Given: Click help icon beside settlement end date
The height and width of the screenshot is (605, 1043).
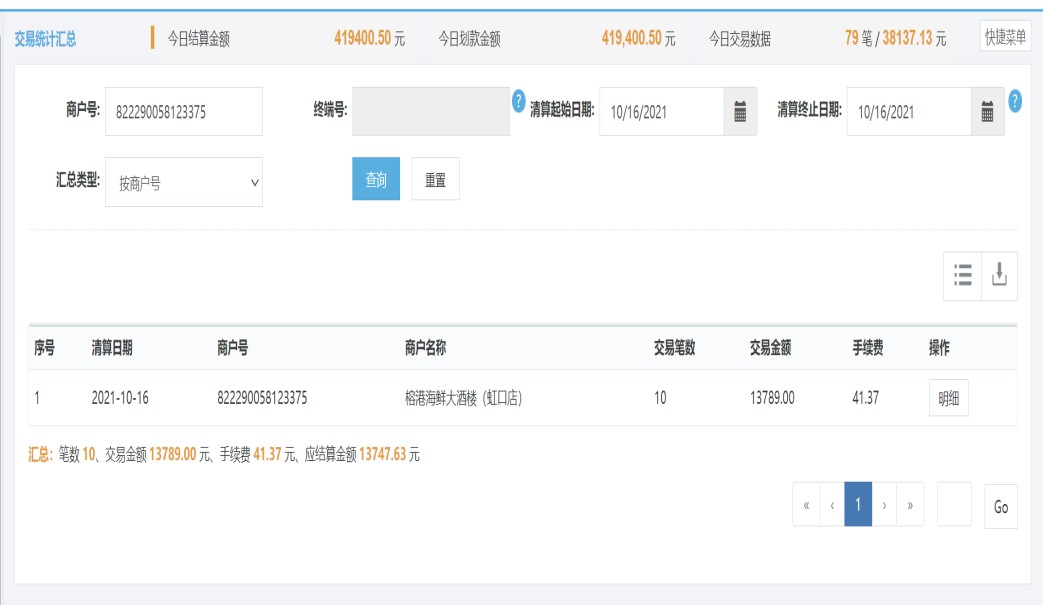Looking at the screenshot, I should point(1015,101).
